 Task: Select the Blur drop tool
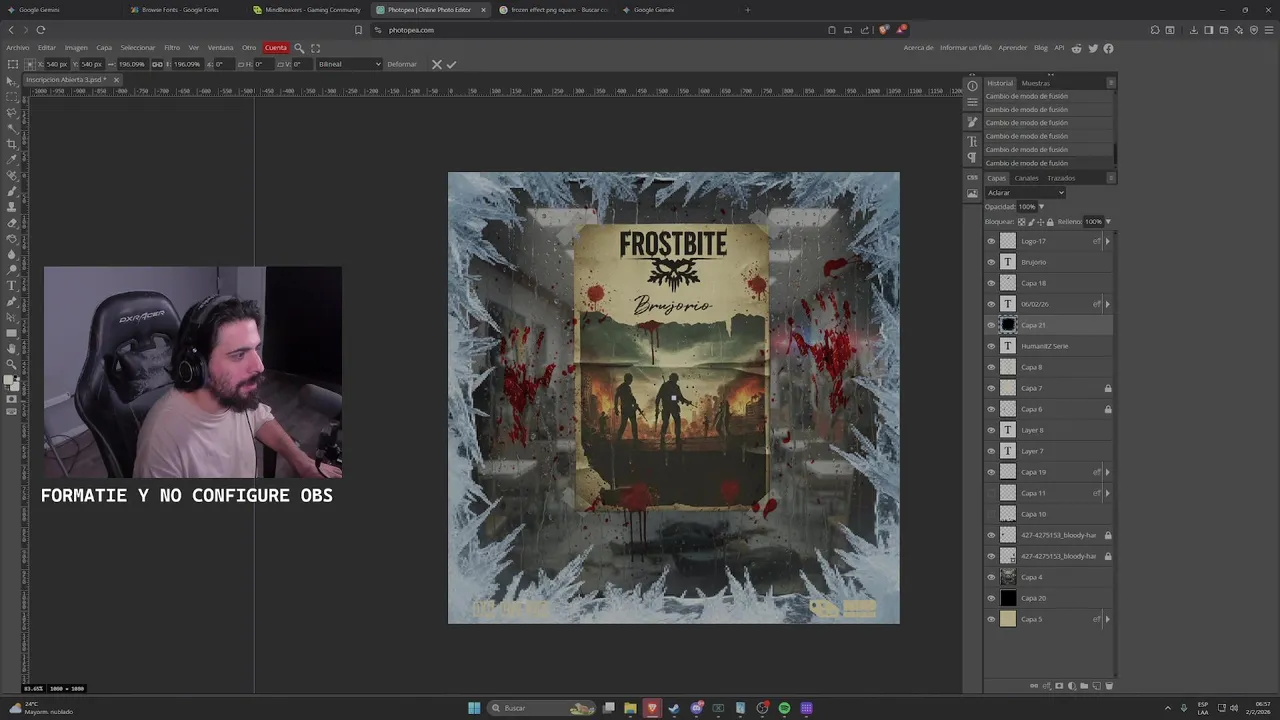point(12,254)
